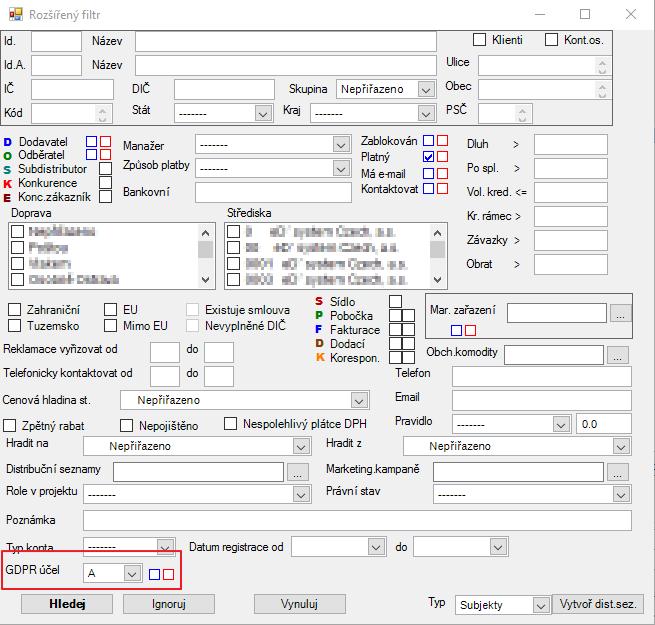Expand the Manažer dropdown
This screenshot has width=655, height=625.
pos(341,145)
